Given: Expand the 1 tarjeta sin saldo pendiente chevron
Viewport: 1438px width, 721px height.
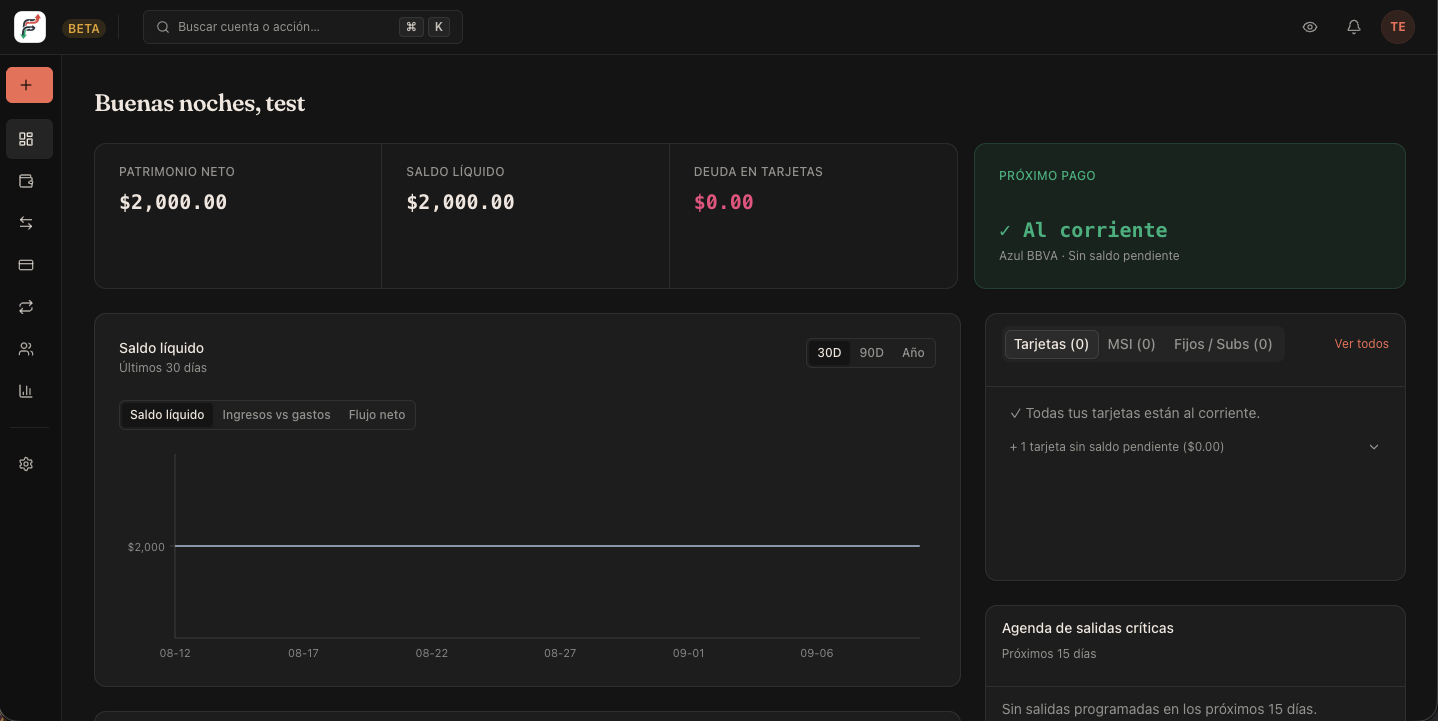Looking at the screenshot, I should pos(1374,447).
